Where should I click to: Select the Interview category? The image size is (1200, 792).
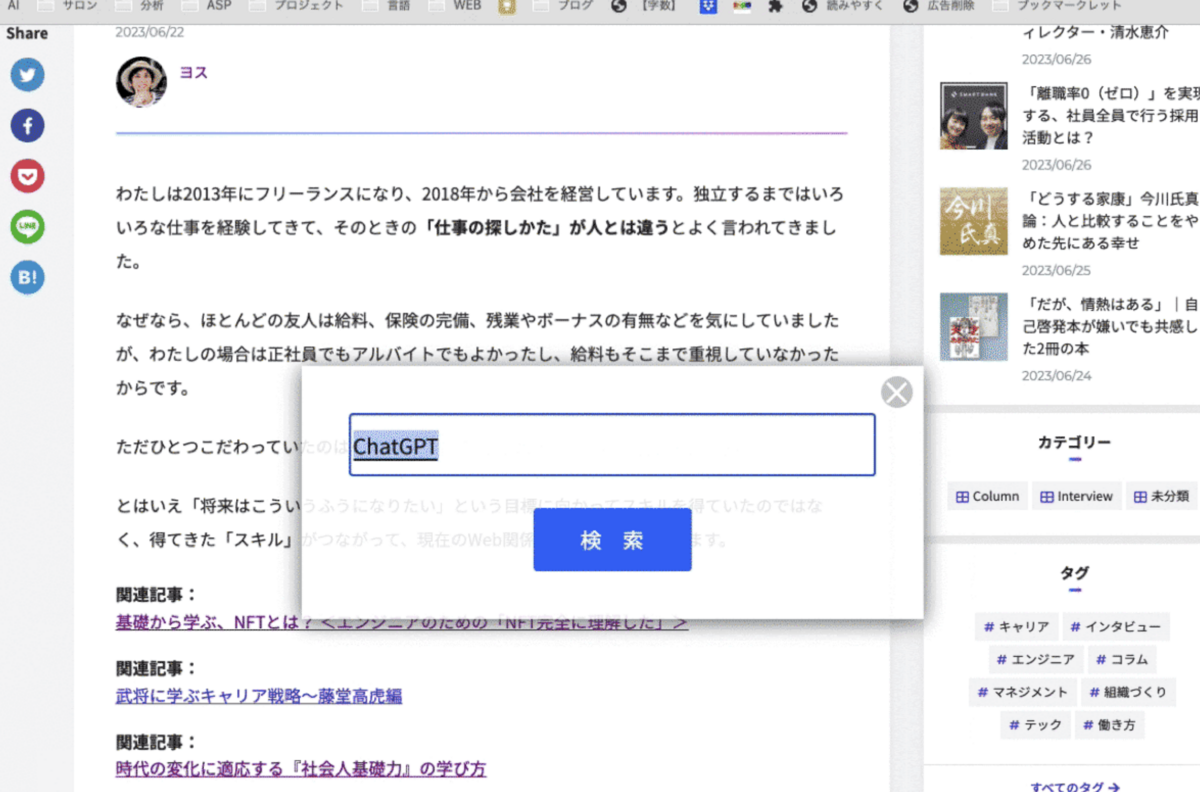point(1076,496)
